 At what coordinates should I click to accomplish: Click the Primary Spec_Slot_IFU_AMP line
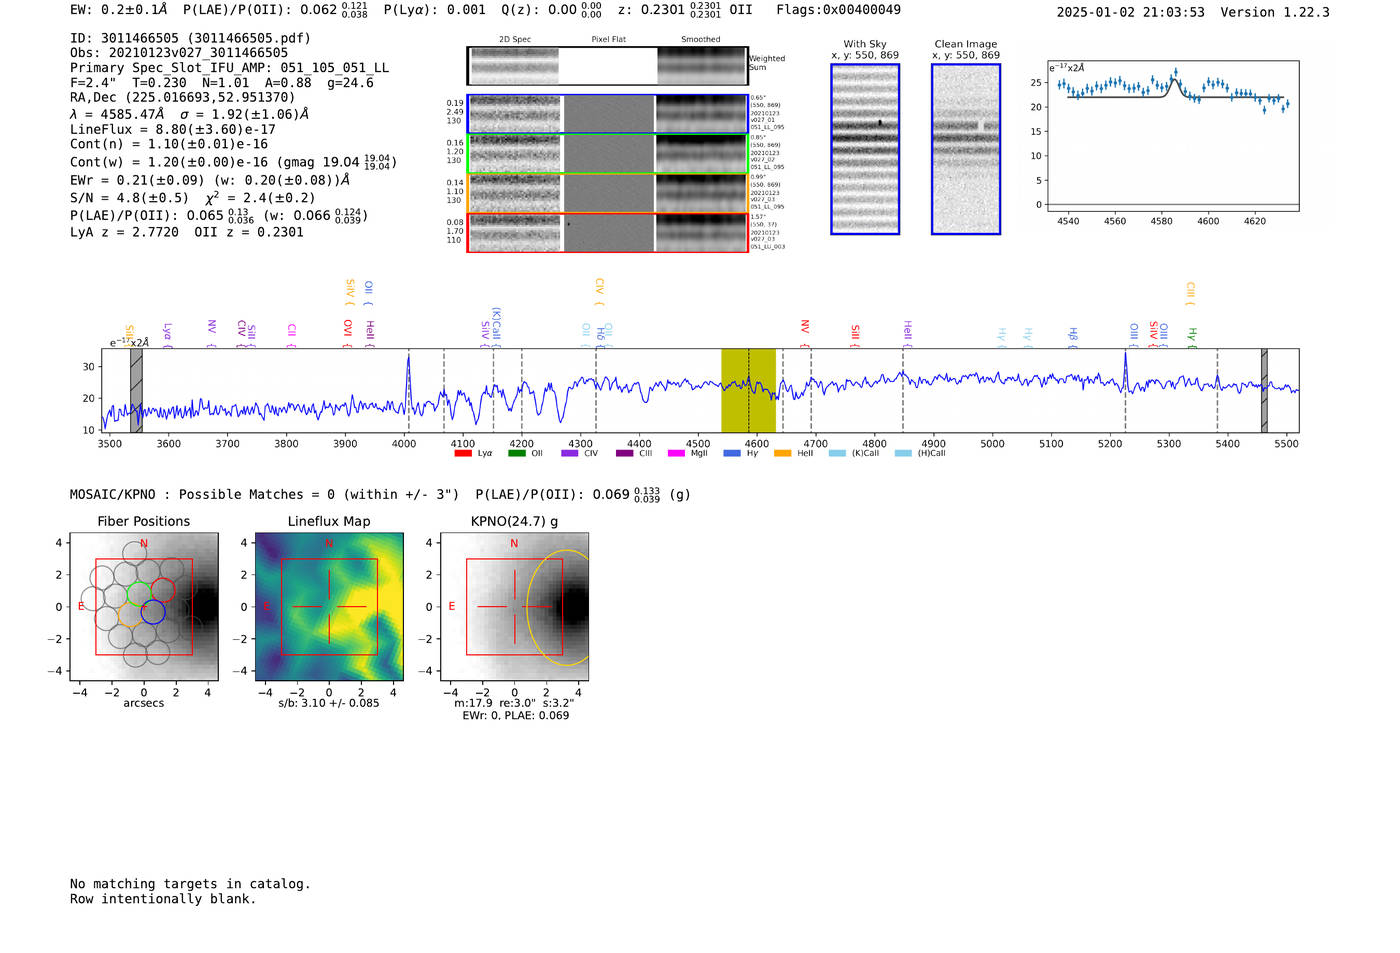coord(229,68)
